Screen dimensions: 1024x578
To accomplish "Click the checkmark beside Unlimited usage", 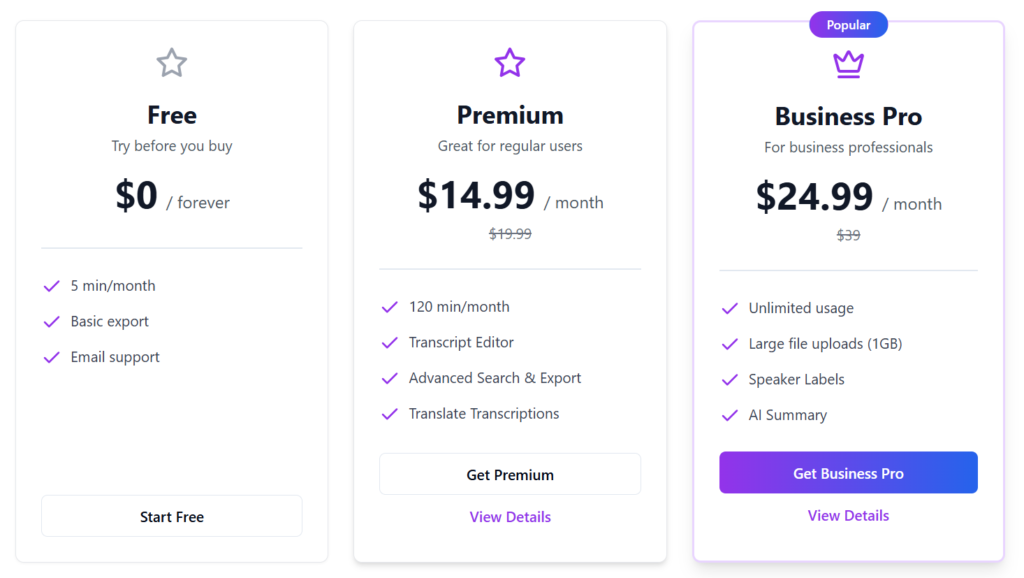I will click(x=729, y=308).
